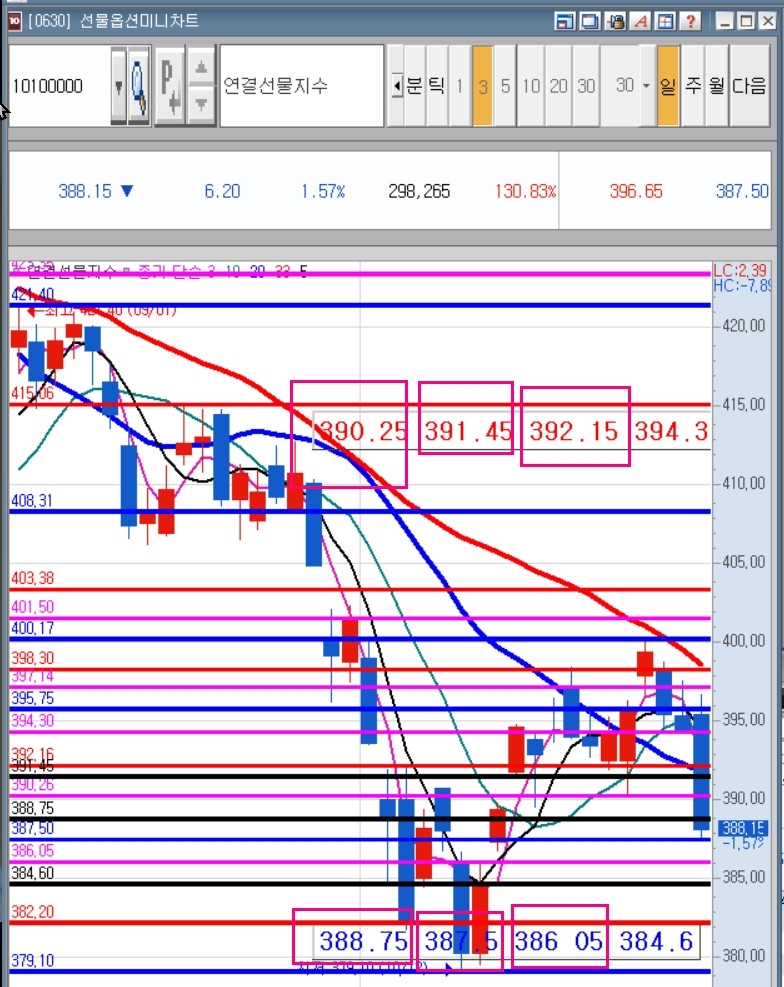Click the 다음 (next) button
The width and height of the screenshot is (784, 987).
pos(749,86)
